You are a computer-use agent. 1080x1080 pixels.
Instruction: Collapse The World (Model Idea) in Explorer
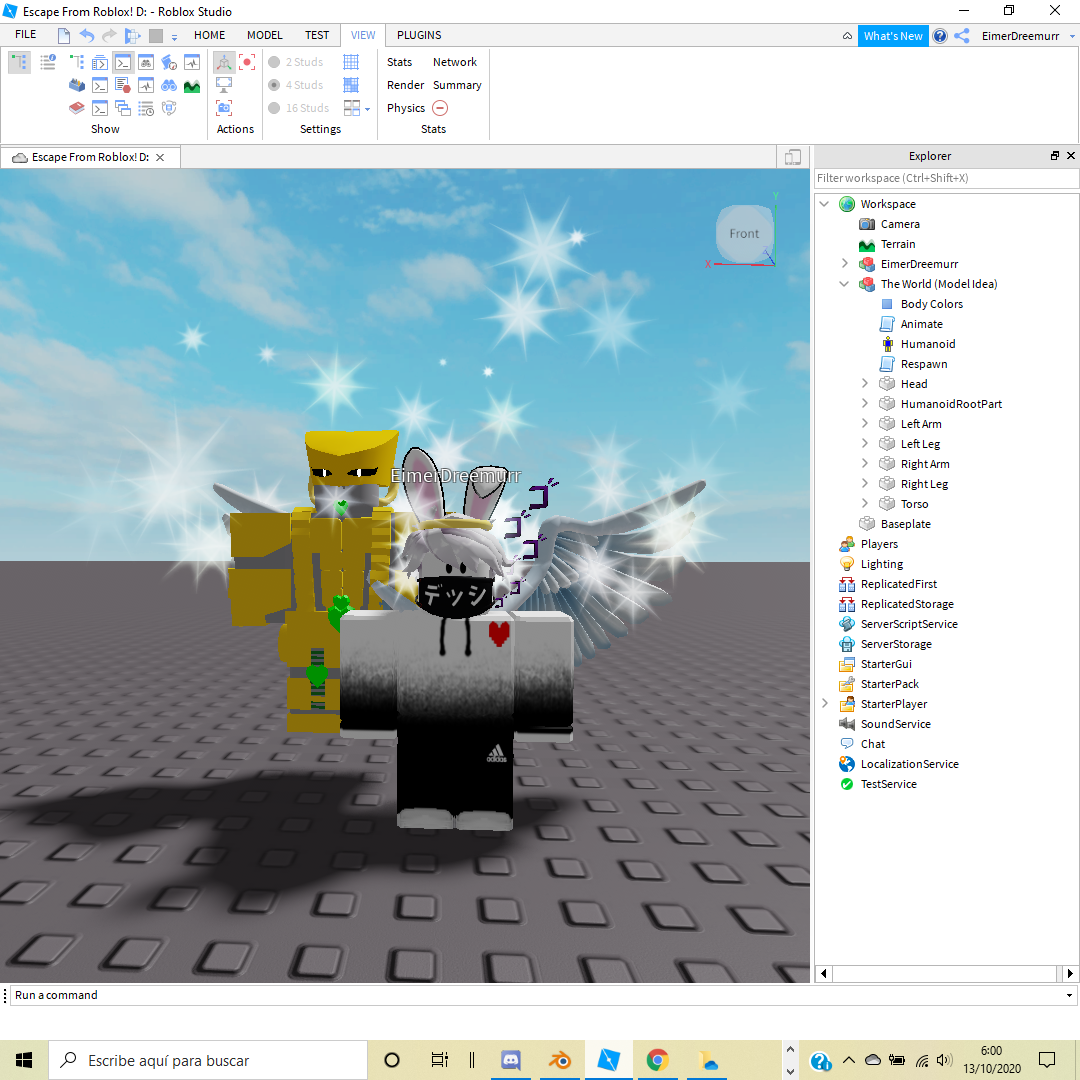[x=844, y=284]
